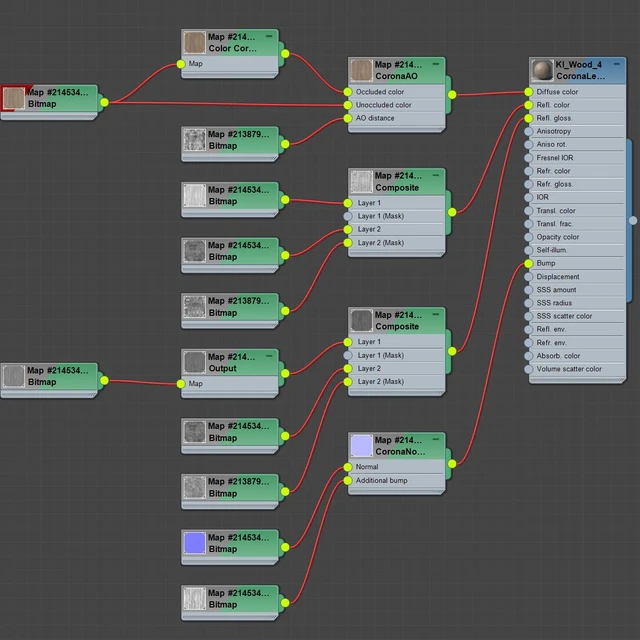Viewport: 640px width, 640px height.
Task: Click the Refl. gloss. yellow input socket
Action: tap(529, 118)
